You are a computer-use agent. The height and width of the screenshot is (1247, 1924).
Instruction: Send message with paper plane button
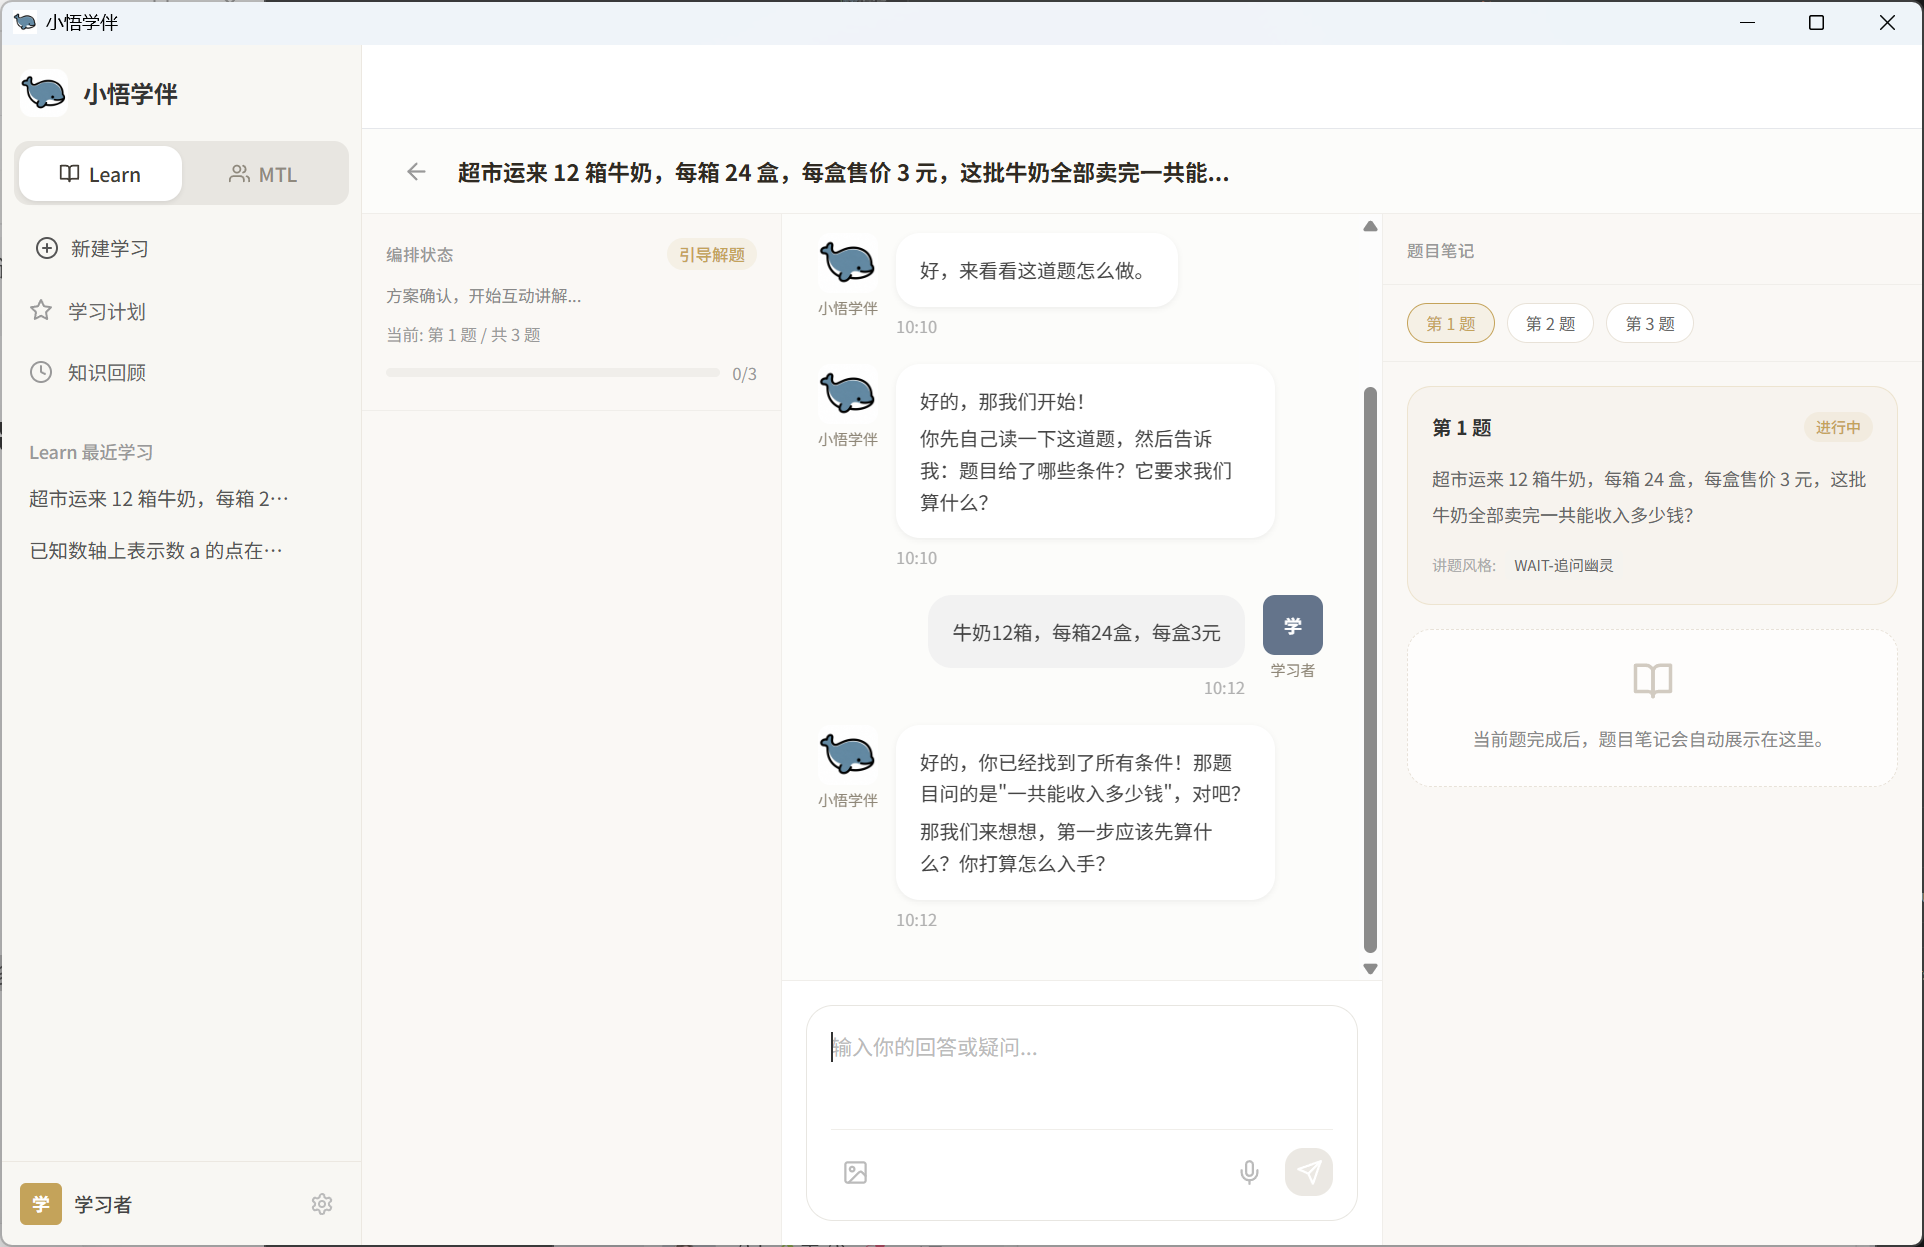pos(1309,1172)
